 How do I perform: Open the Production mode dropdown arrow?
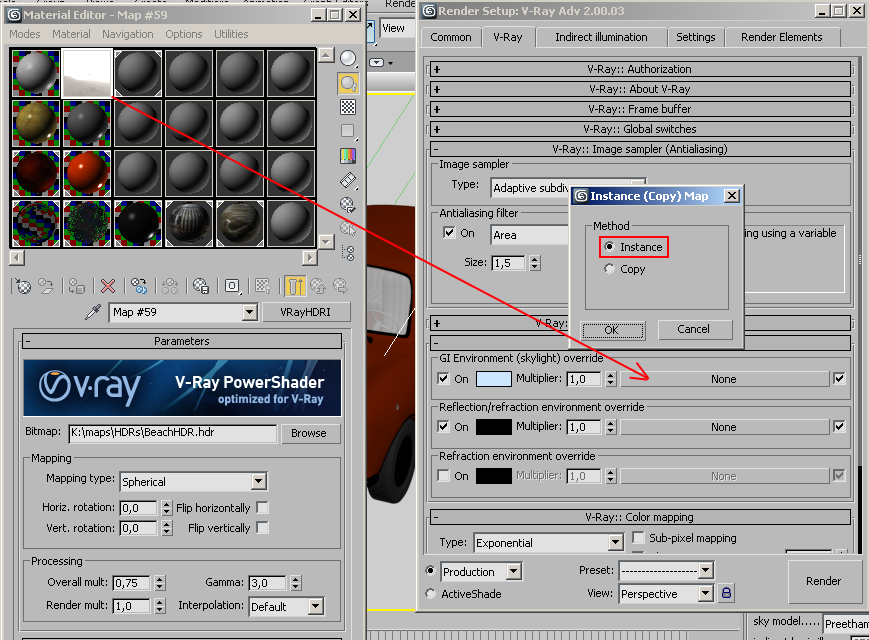coord(514,571)
